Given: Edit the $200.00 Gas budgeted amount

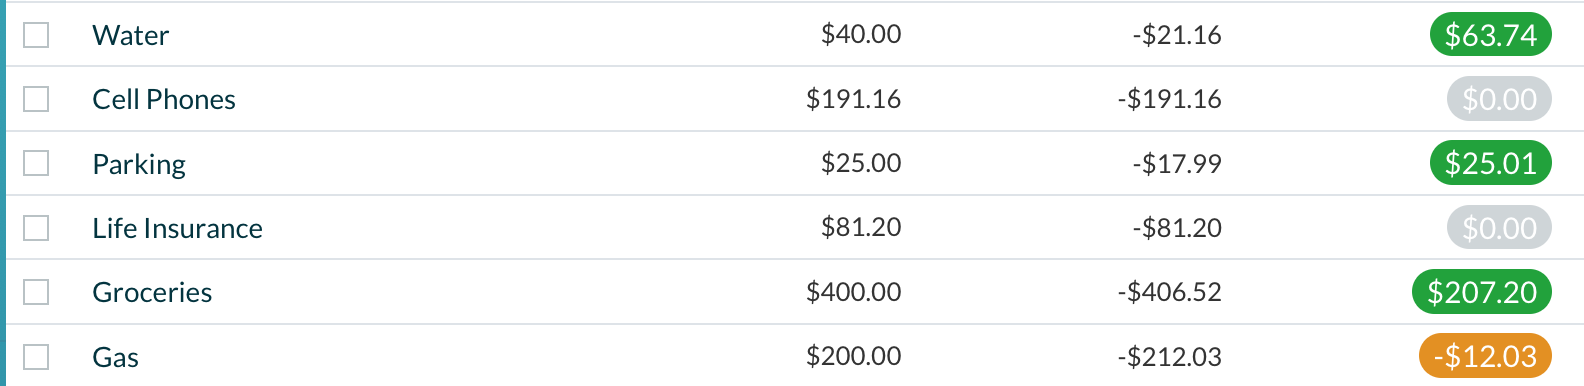Looking at the screenshot, I should (854, 356).
